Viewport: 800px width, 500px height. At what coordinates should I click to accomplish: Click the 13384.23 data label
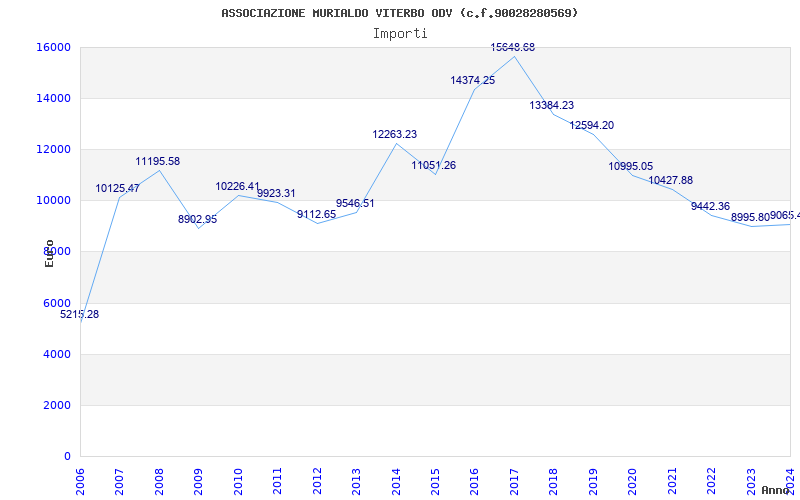[552, 105]
